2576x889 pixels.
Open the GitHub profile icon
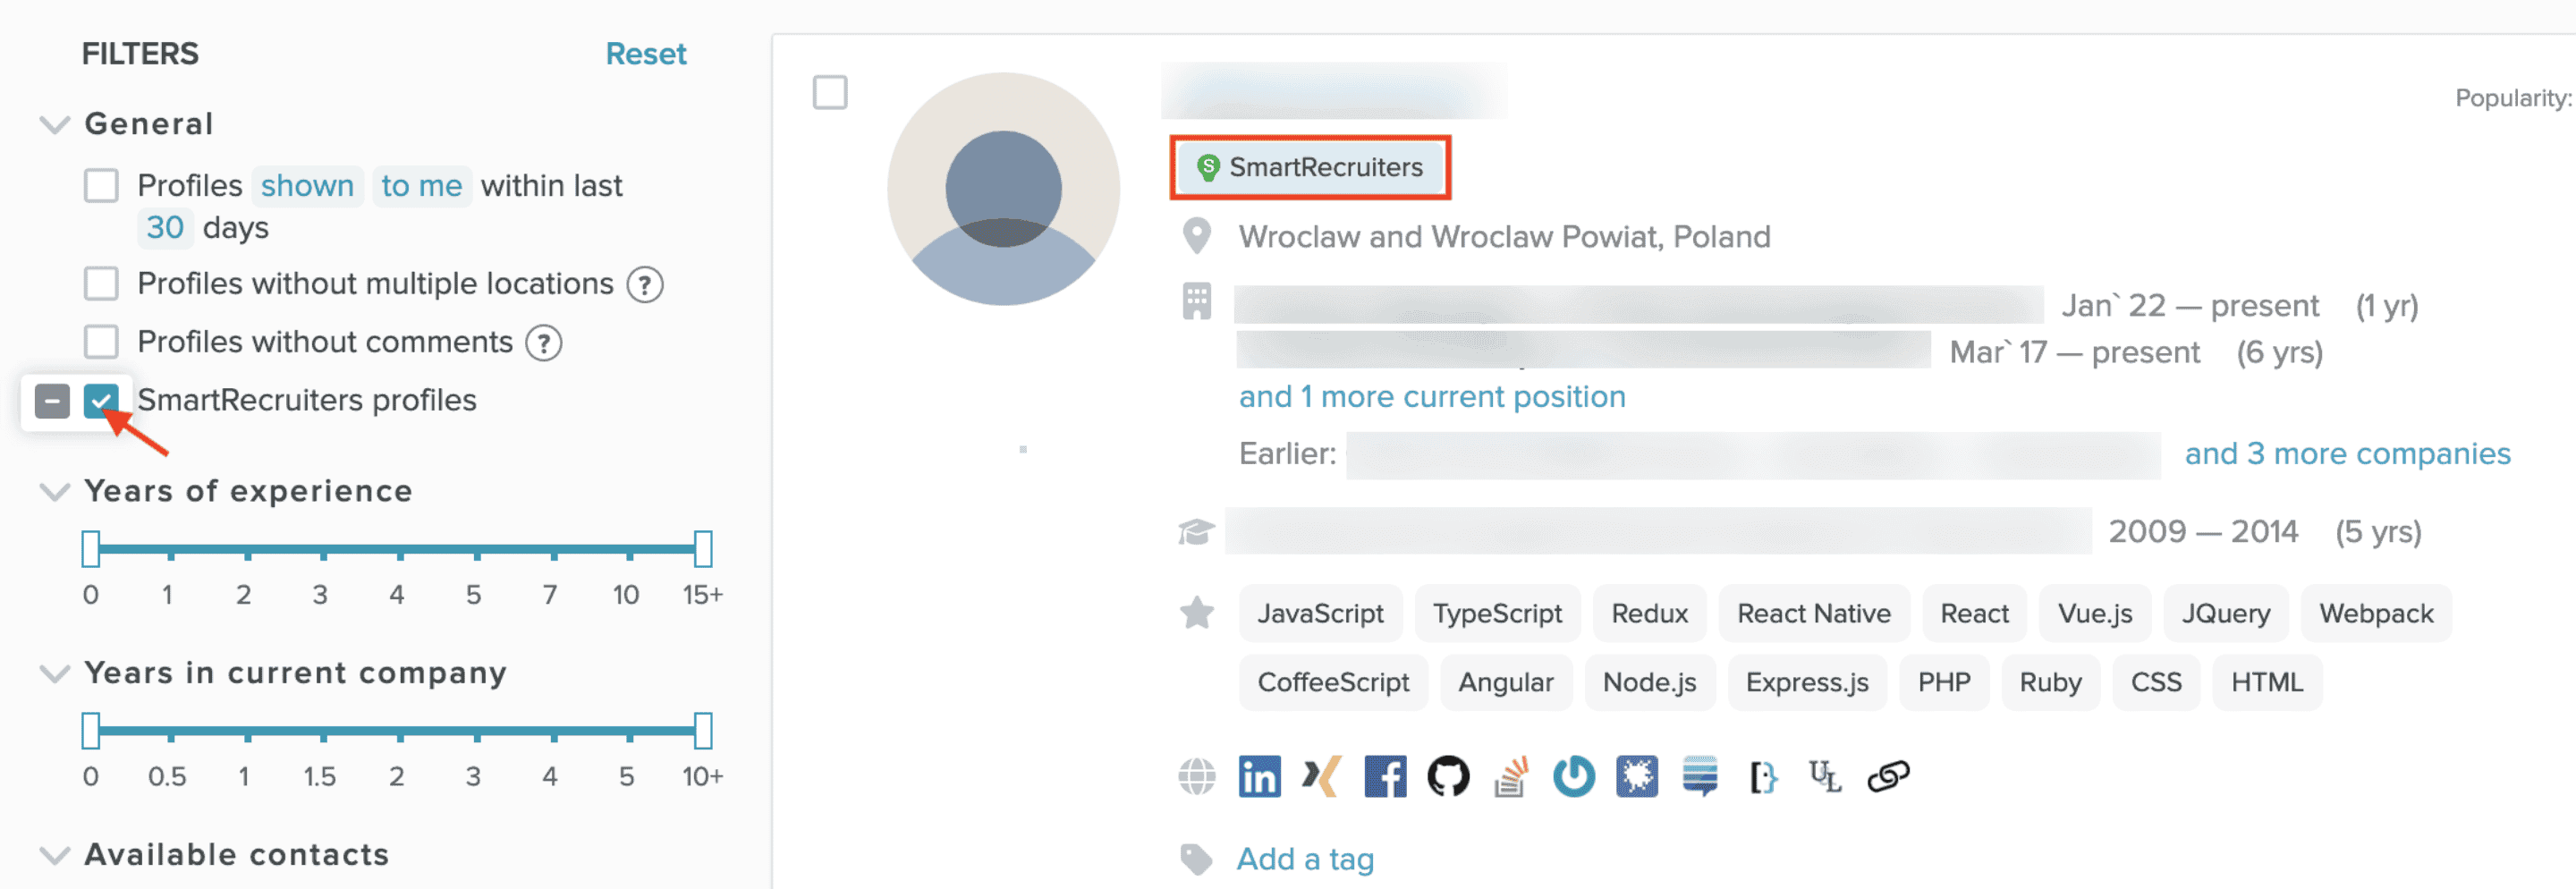tap(1447, 776)
